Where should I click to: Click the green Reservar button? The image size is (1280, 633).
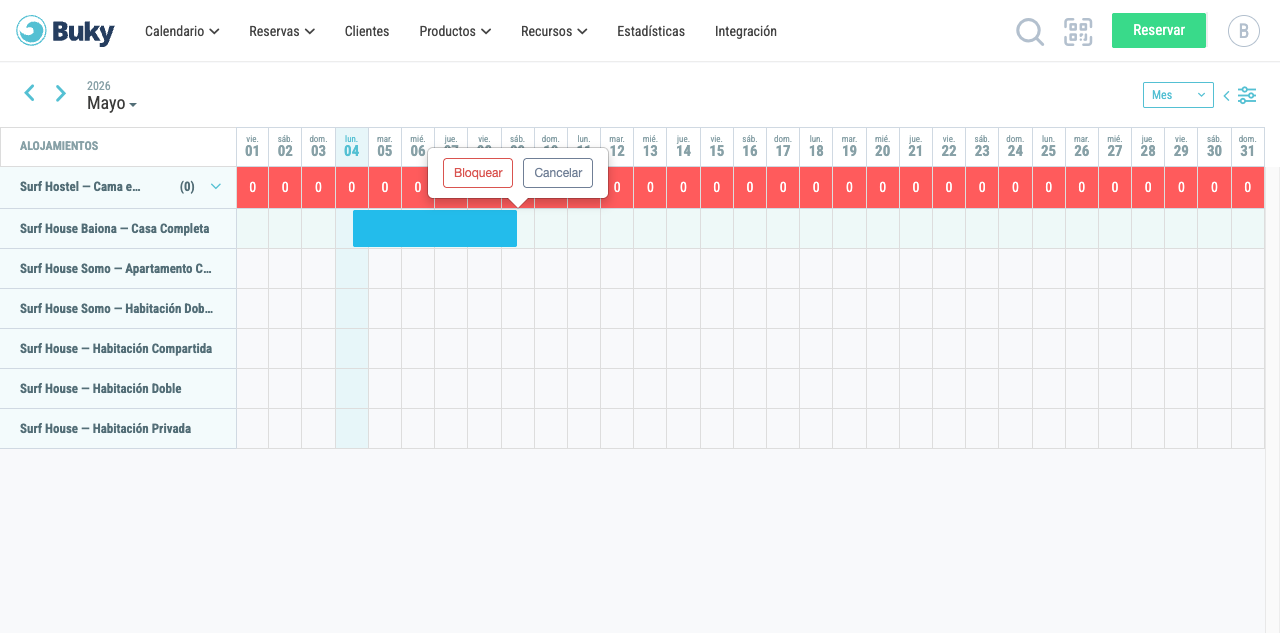pyautogui.click(x=1159, y=30)
